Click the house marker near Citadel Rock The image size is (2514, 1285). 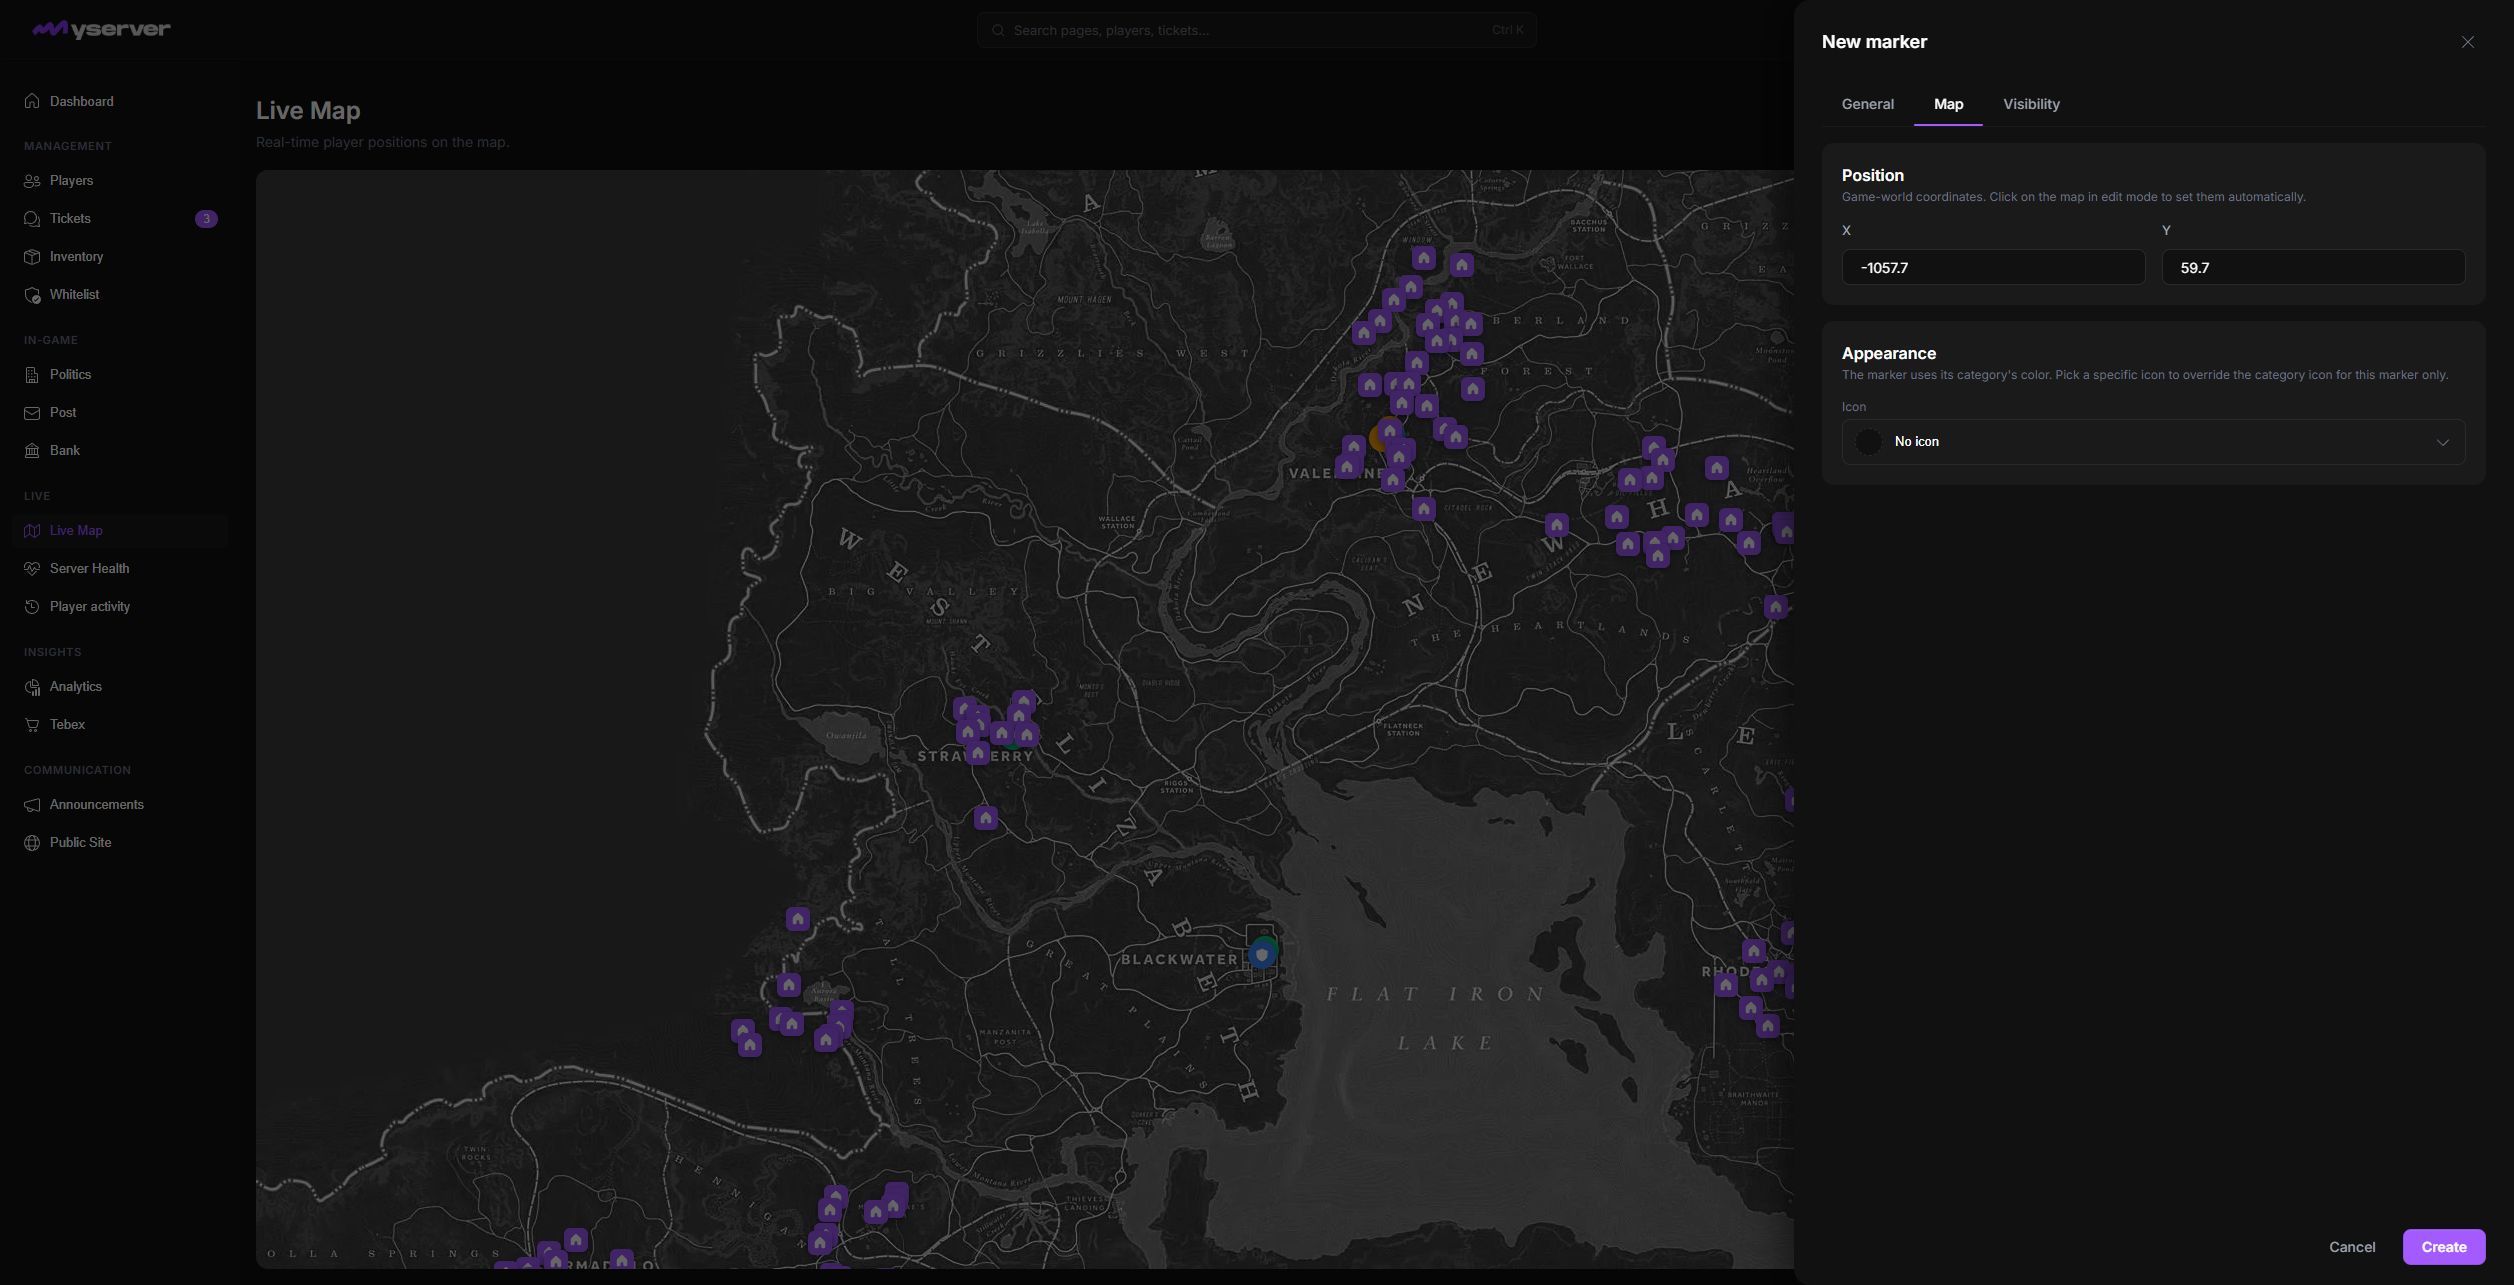[1424, 509]
